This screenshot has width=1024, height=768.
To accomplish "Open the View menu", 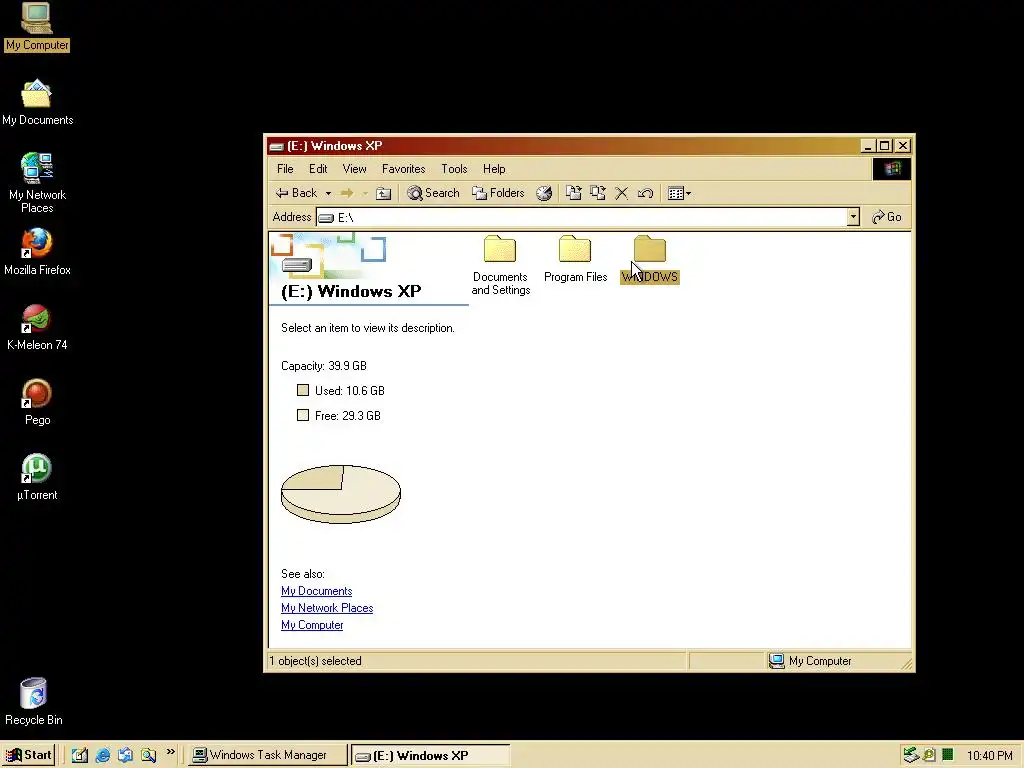I will point(355,169).
